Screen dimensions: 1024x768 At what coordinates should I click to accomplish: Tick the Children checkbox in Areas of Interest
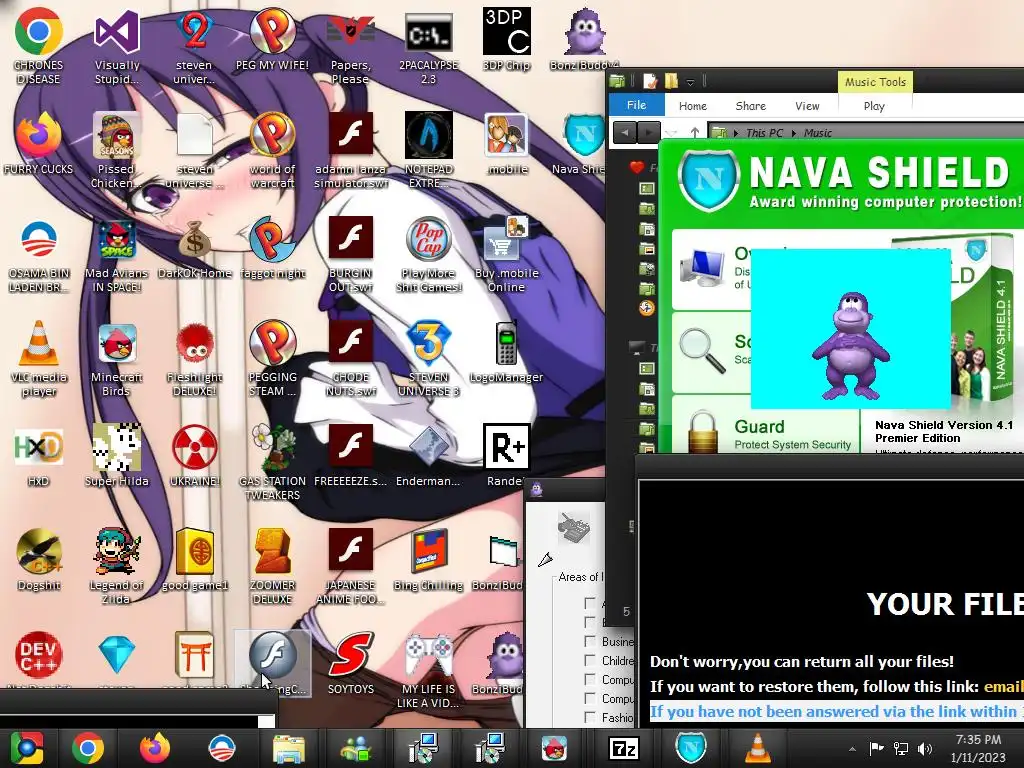point(590,660)
